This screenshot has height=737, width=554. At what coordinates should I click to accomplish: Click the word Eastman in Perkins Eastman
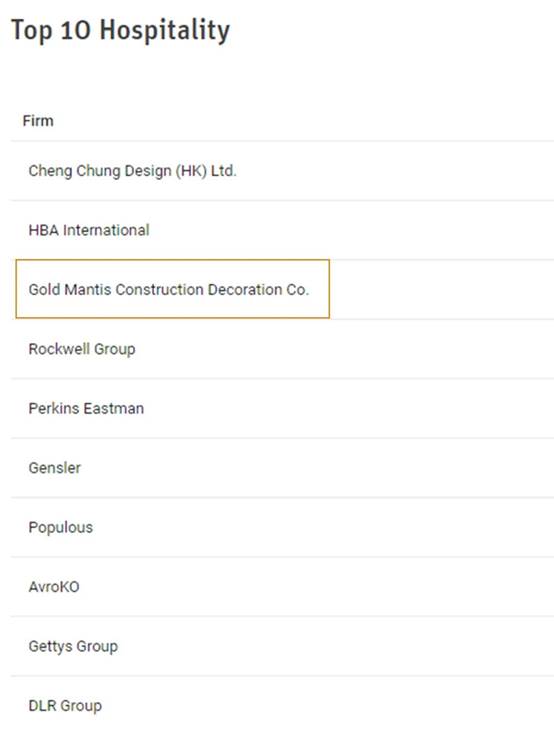point(113,408)
